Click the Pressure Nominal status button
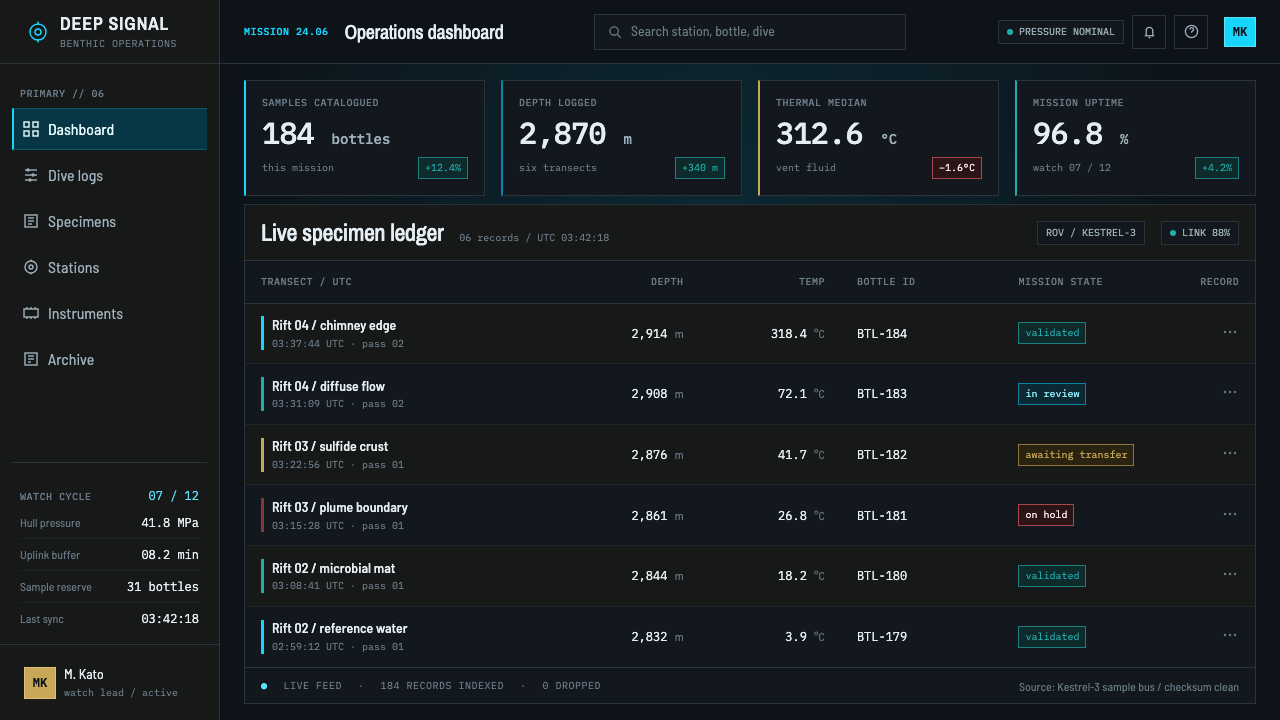1280x720 pixels. pos(1061,32)
